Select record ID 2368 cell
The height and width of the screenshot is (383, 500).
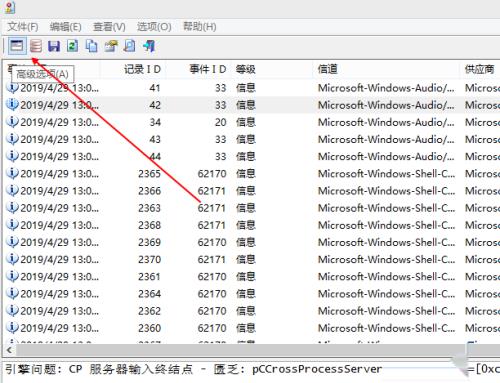click(150, 225)
